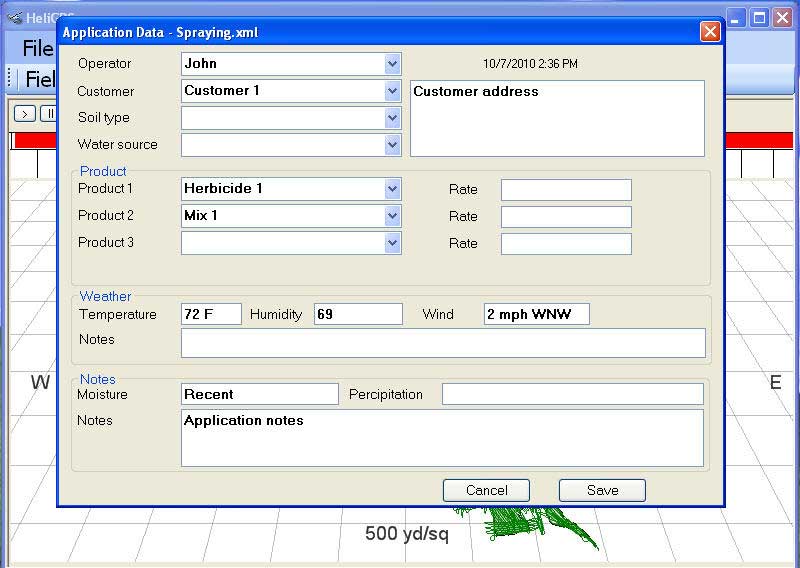Expand the Water source dropdown
Viewport: 800px width, 568px height.
click(x=392, y=145)
